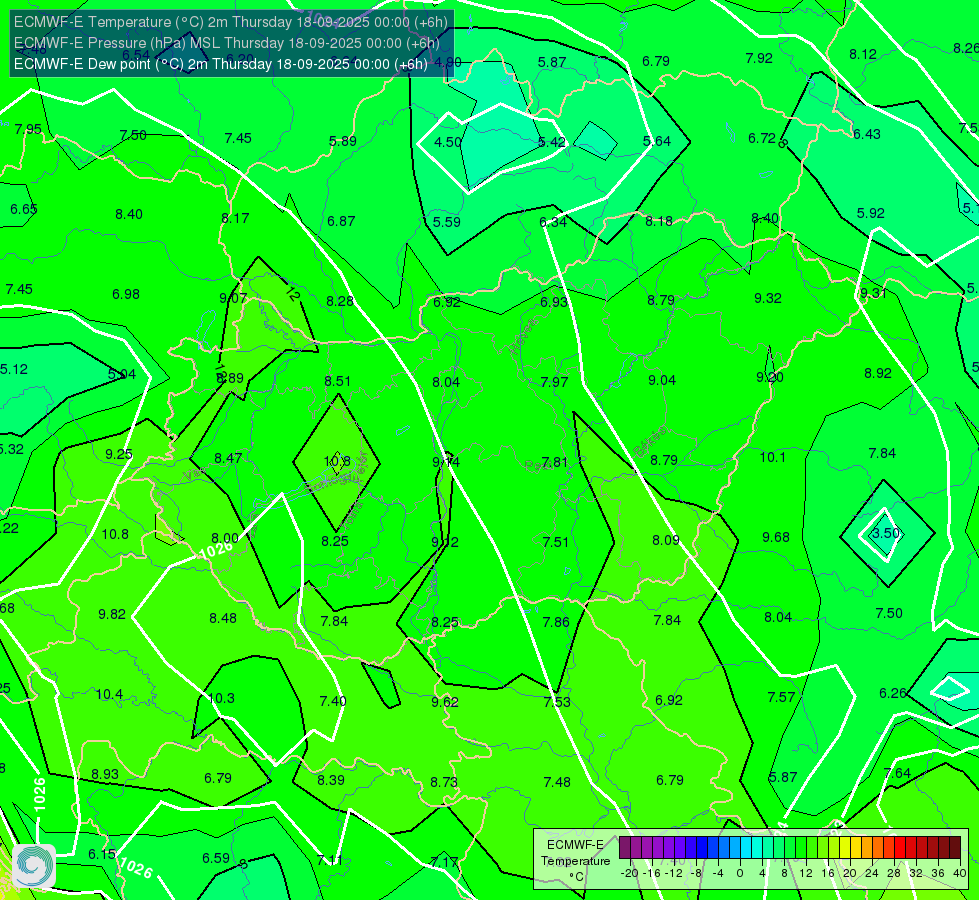Click the 6.87 value on the map
The width and height of the screenshot is (979, 900).
point(341,220)
